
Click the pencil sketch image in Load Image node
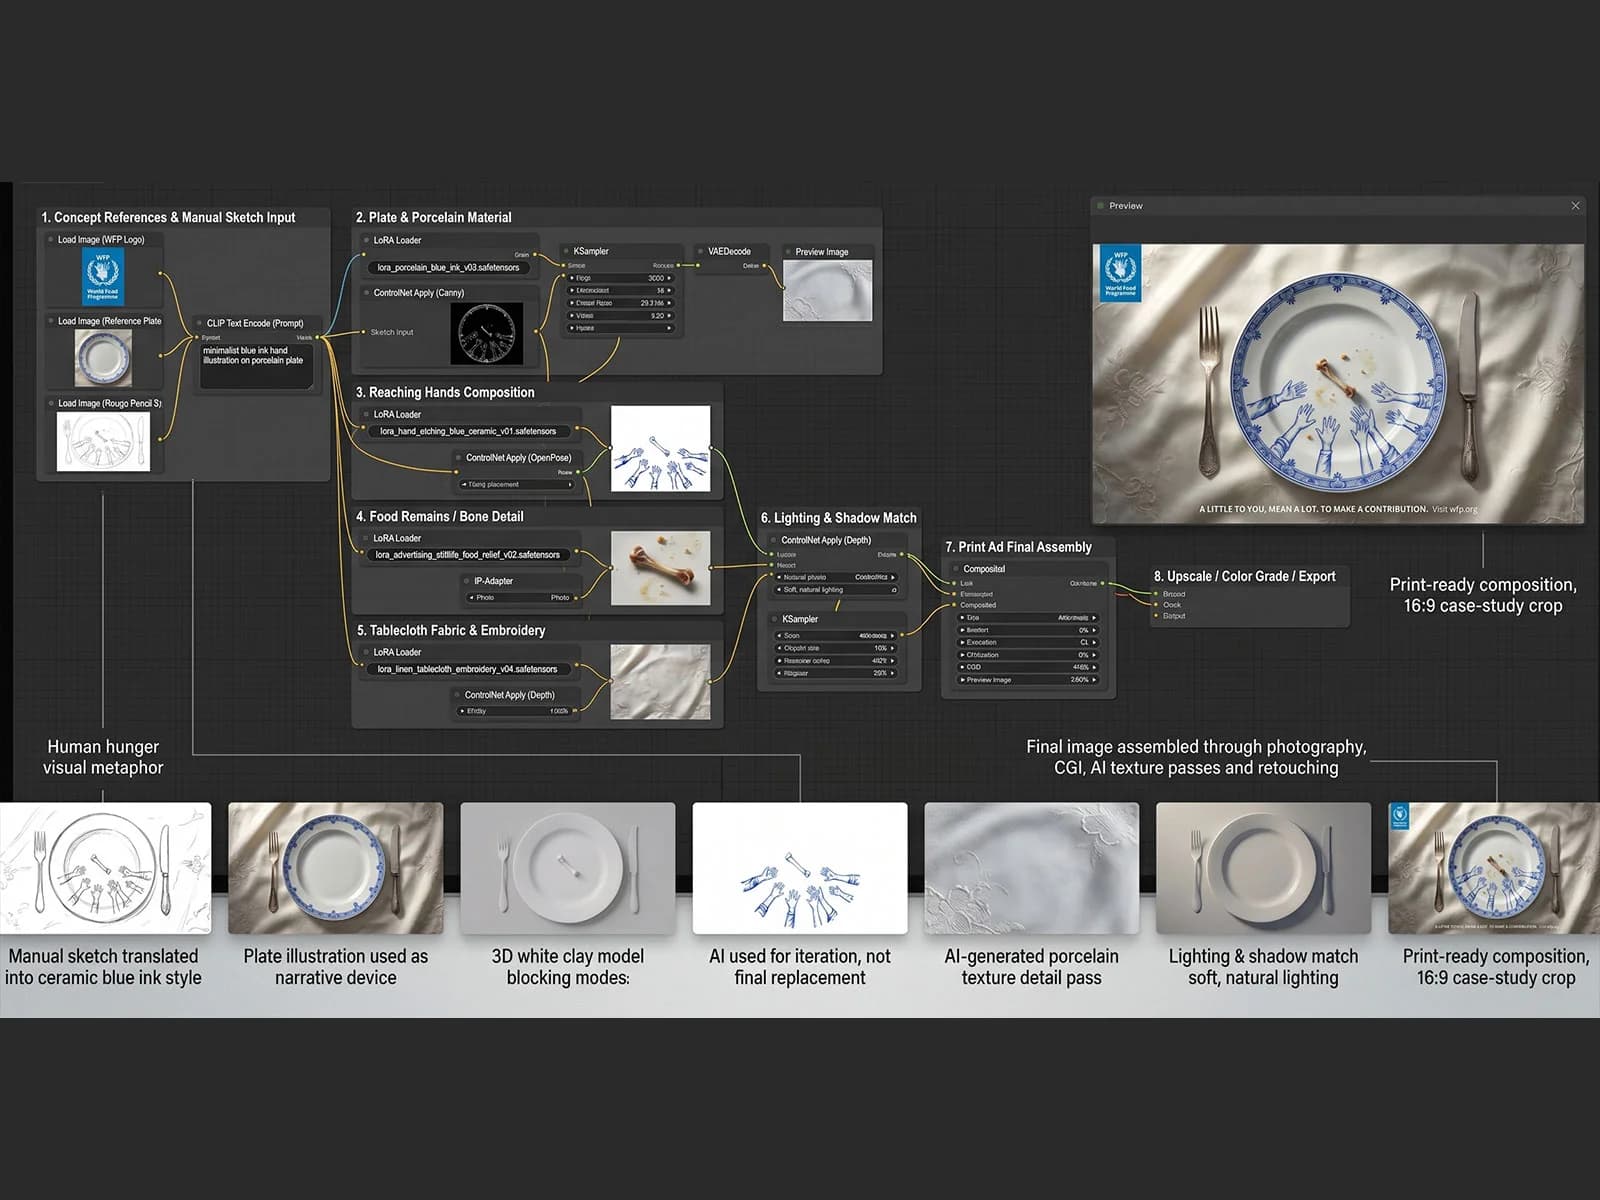pos(103,441)
